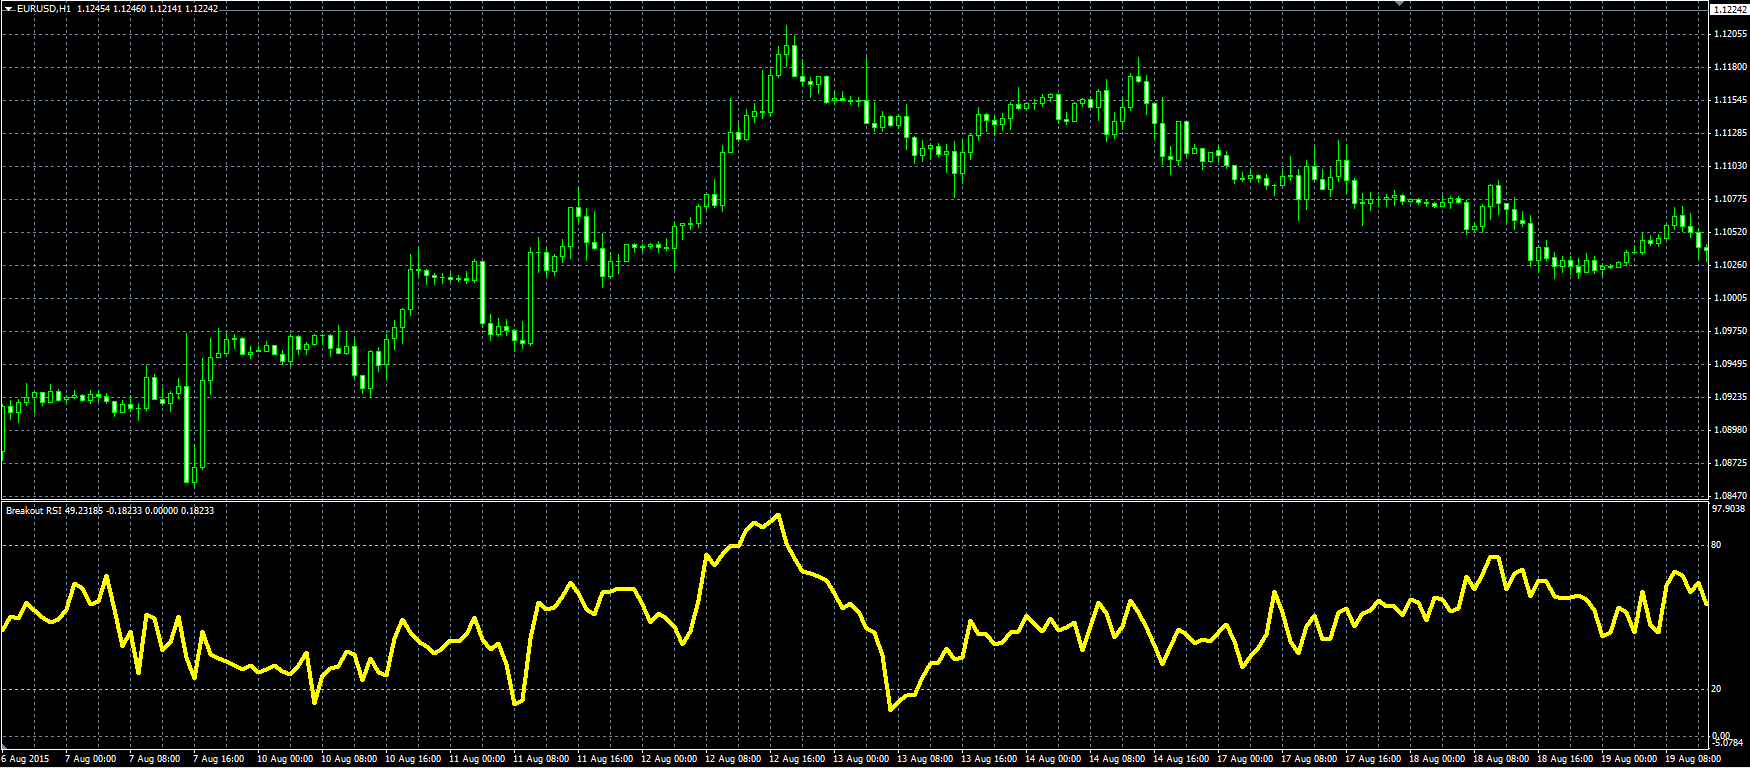This screenshot has width=1750, height=768.
Task: Click indicator scale maximum 97.9038
Action: click(x=1728, y=508)
